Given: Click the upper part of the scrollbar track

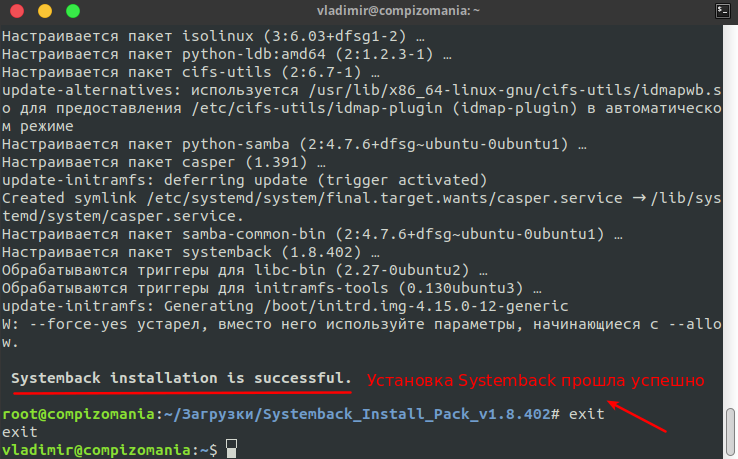Looking at the screenshot, I should click(731, 150).
